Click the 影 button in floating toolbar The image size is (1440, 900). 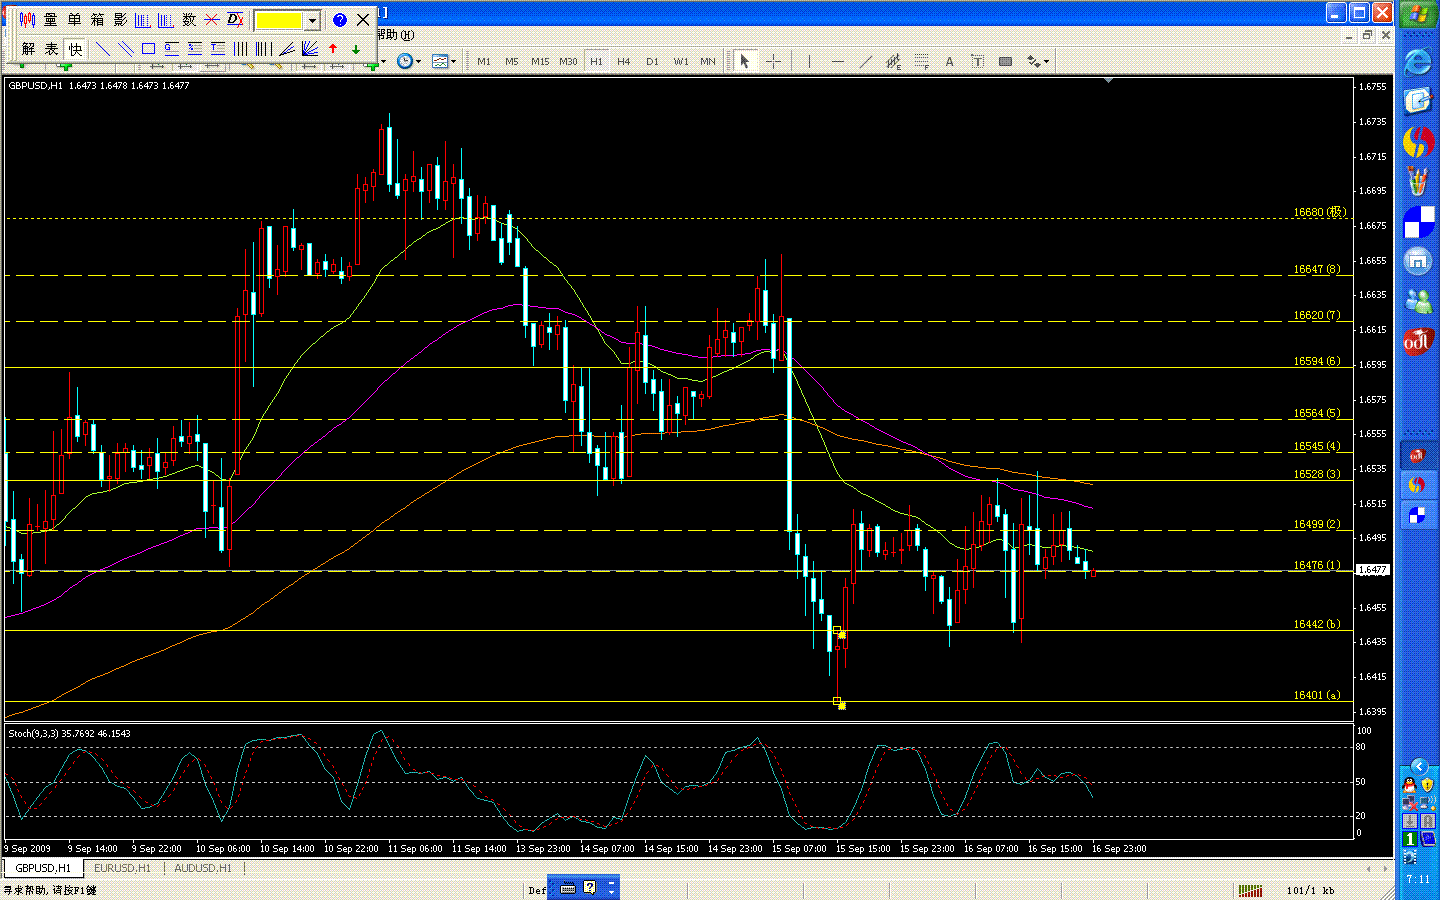[x=120, y=20]
